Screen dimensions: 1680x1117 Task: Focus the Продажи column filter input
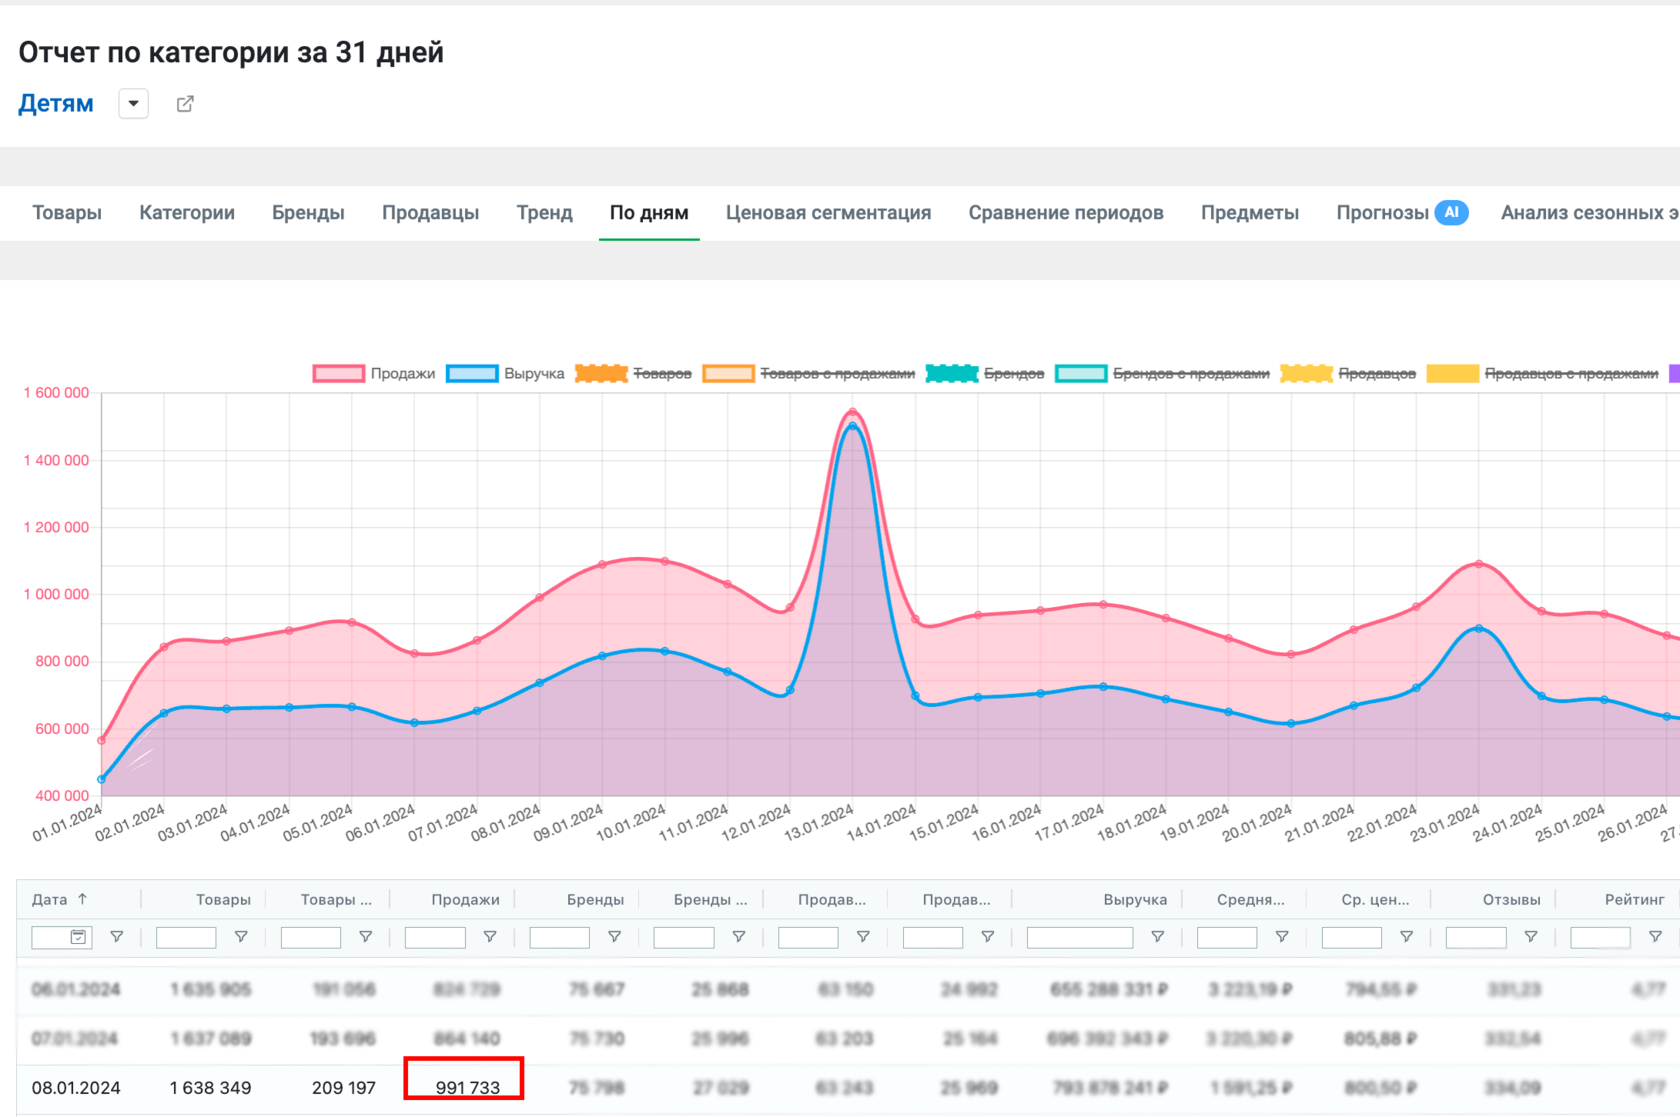coord(435,937)
